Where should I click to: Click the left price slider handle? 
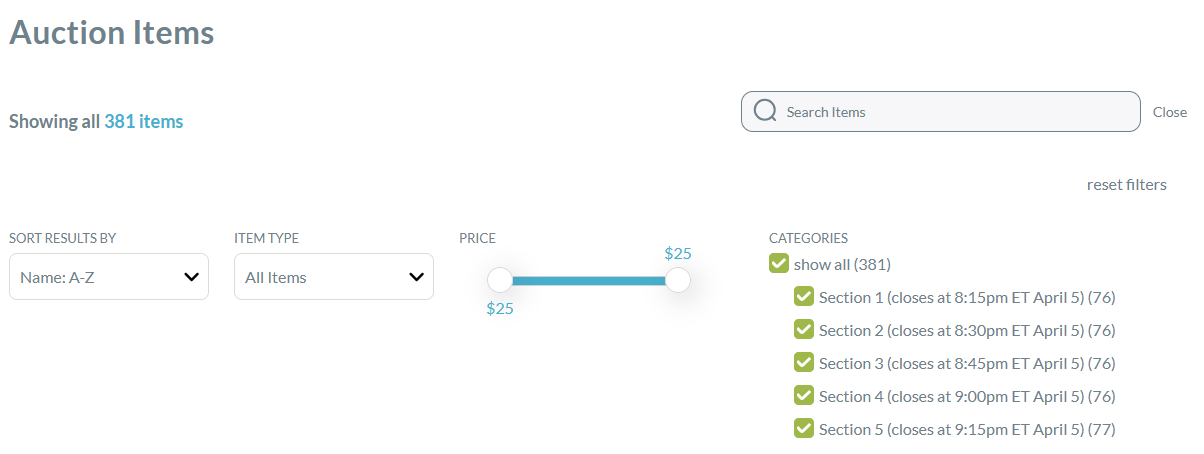click(499, 280)
